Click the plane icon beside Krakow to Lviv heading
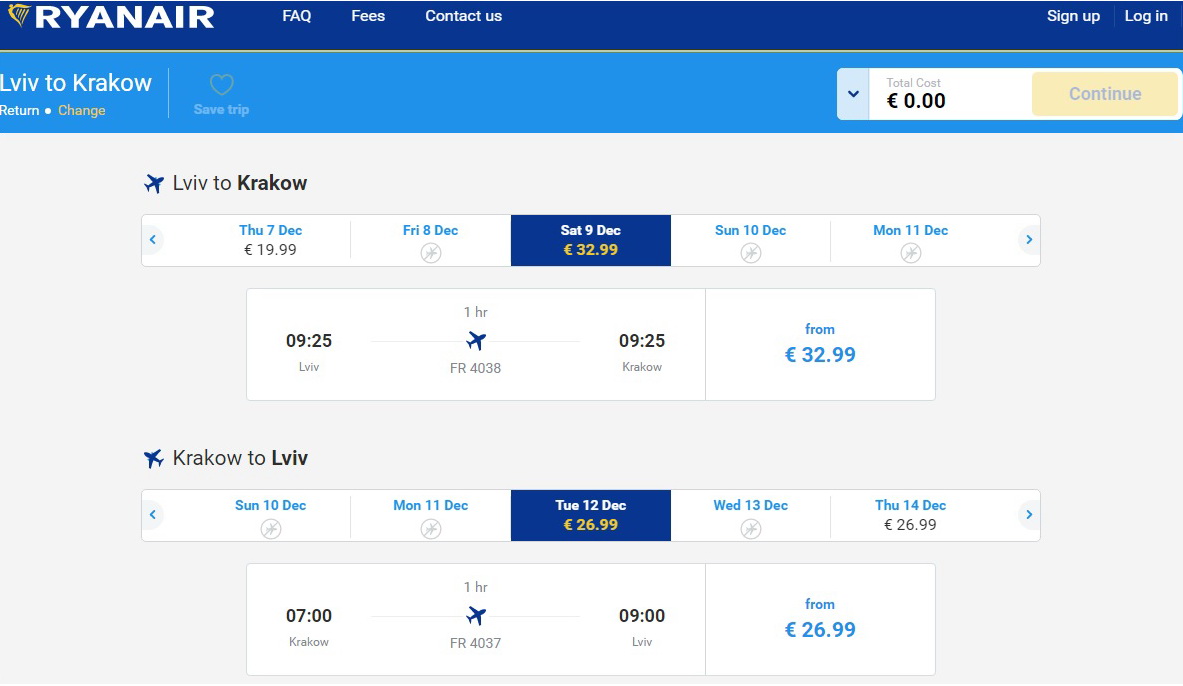Screen dimensions: 1183x686 point(154,459)
